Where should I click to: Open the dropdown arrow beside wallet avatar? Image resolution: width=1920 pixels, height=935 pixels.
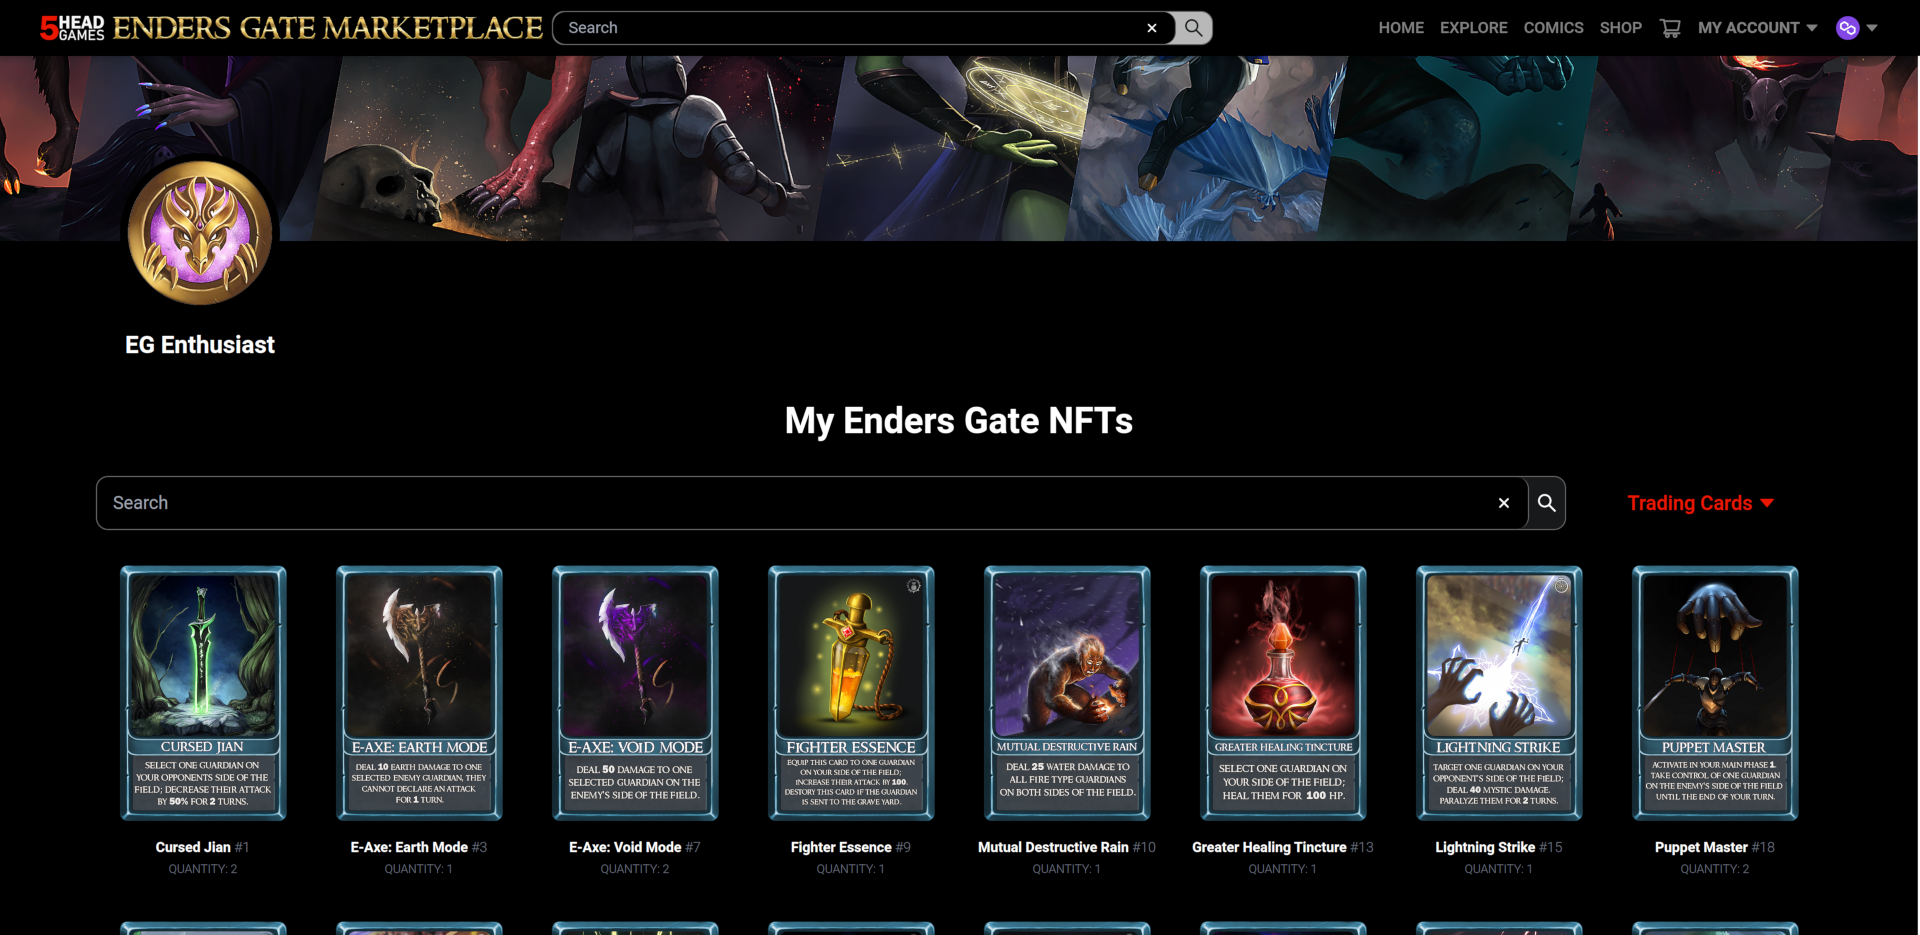[x=1872, y=28]
